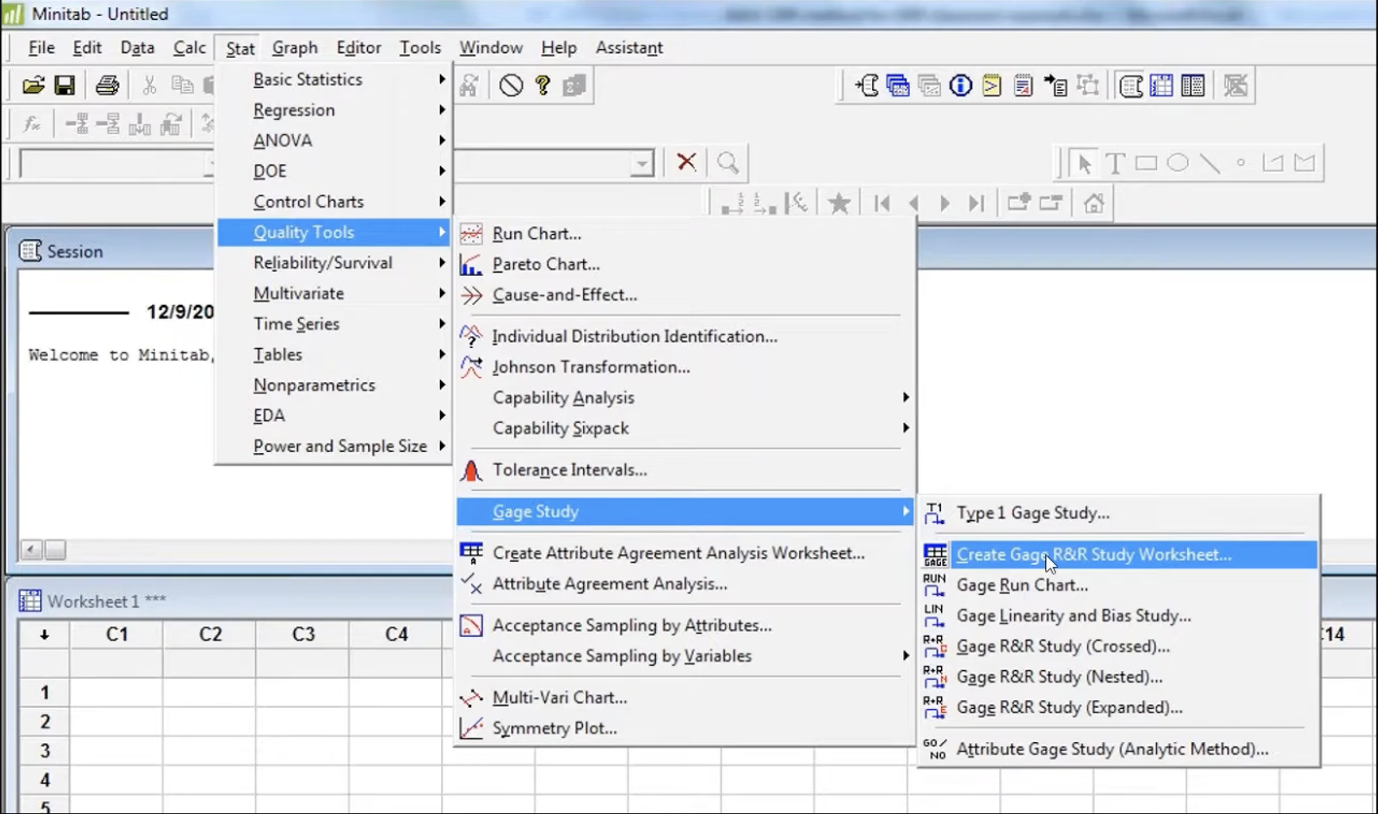Expand the Capability Analysis submenu
The width and height of the screenshot is (1378, 814).
[686, 398]
